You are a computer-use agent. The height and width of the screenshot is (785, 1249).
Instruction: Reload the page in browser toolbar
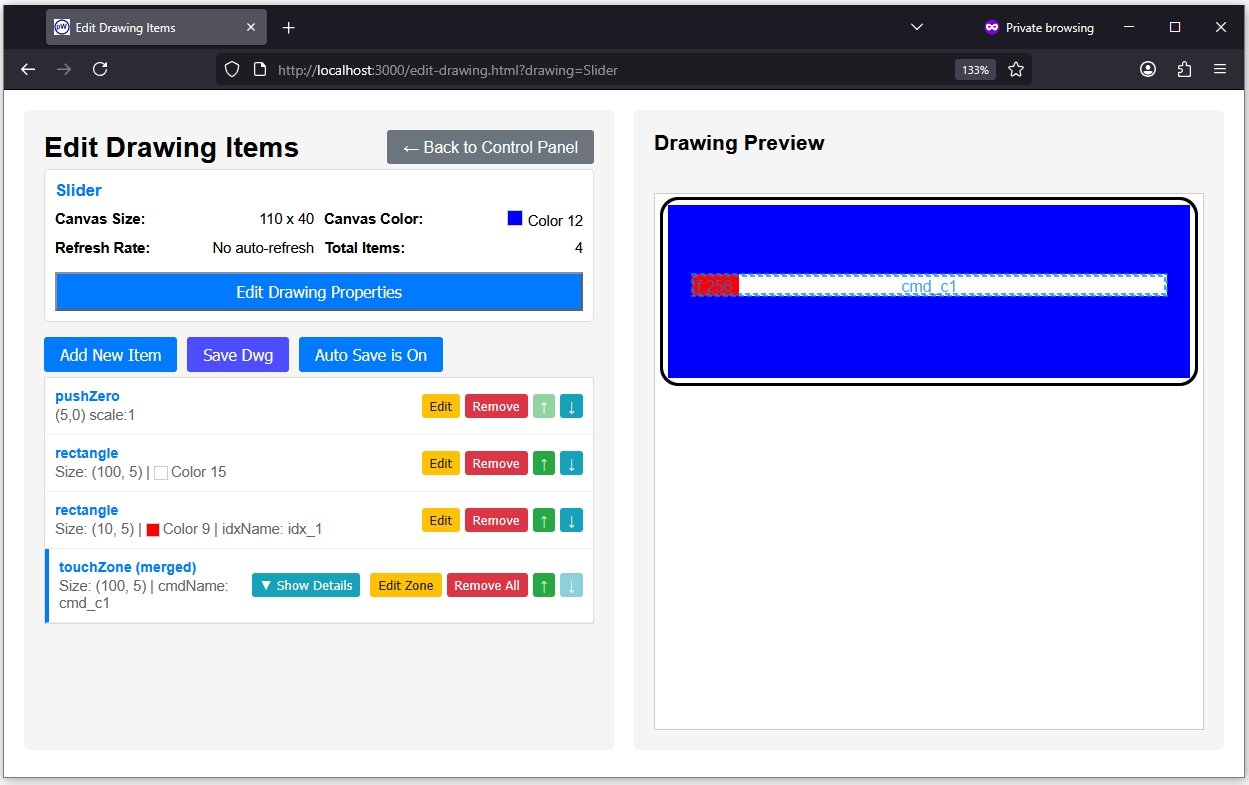click(100, 69)
